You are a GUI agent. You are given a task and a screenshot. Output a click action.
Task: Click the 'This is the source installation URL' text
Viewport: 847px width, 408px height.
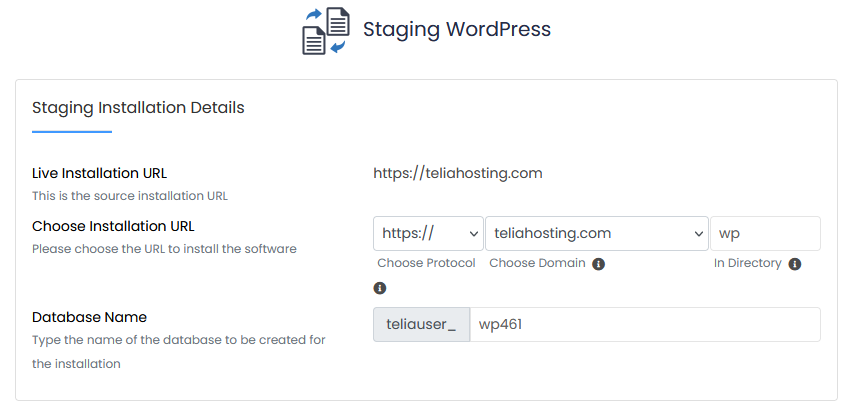pyautogui.click(x=130, y=196)
